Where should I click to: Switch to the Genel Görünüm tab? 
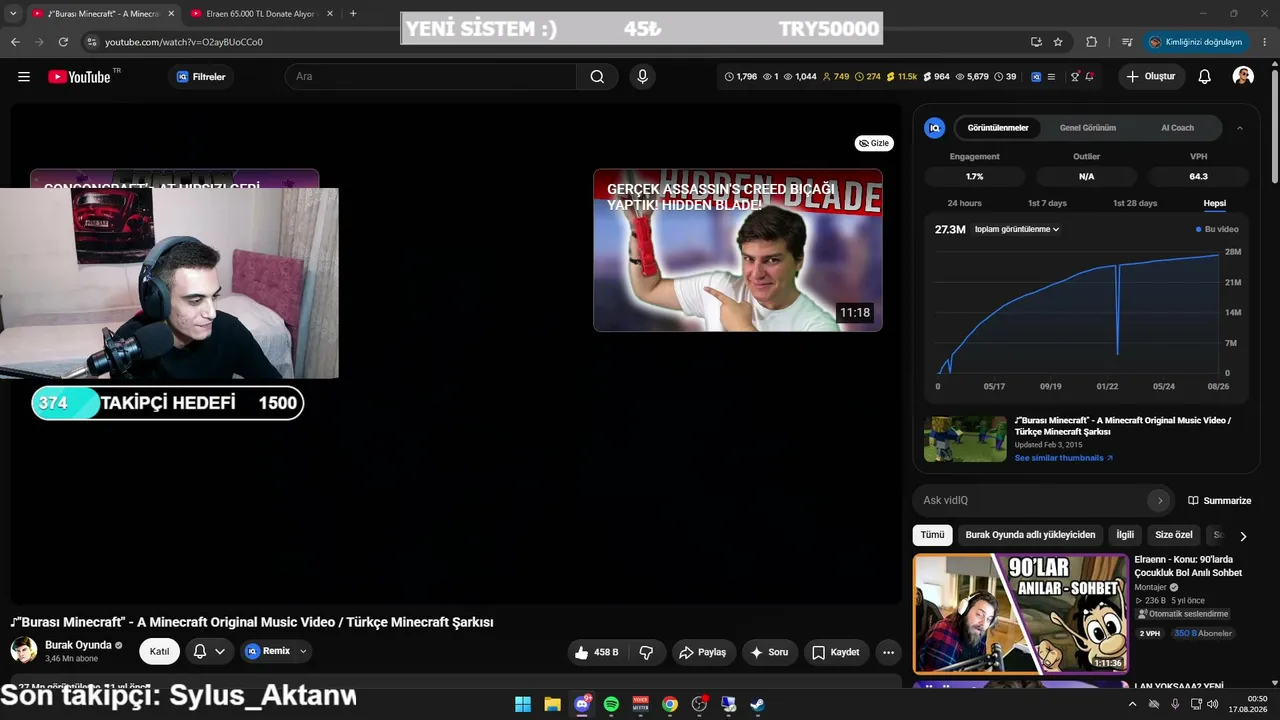pos(1088,128)
